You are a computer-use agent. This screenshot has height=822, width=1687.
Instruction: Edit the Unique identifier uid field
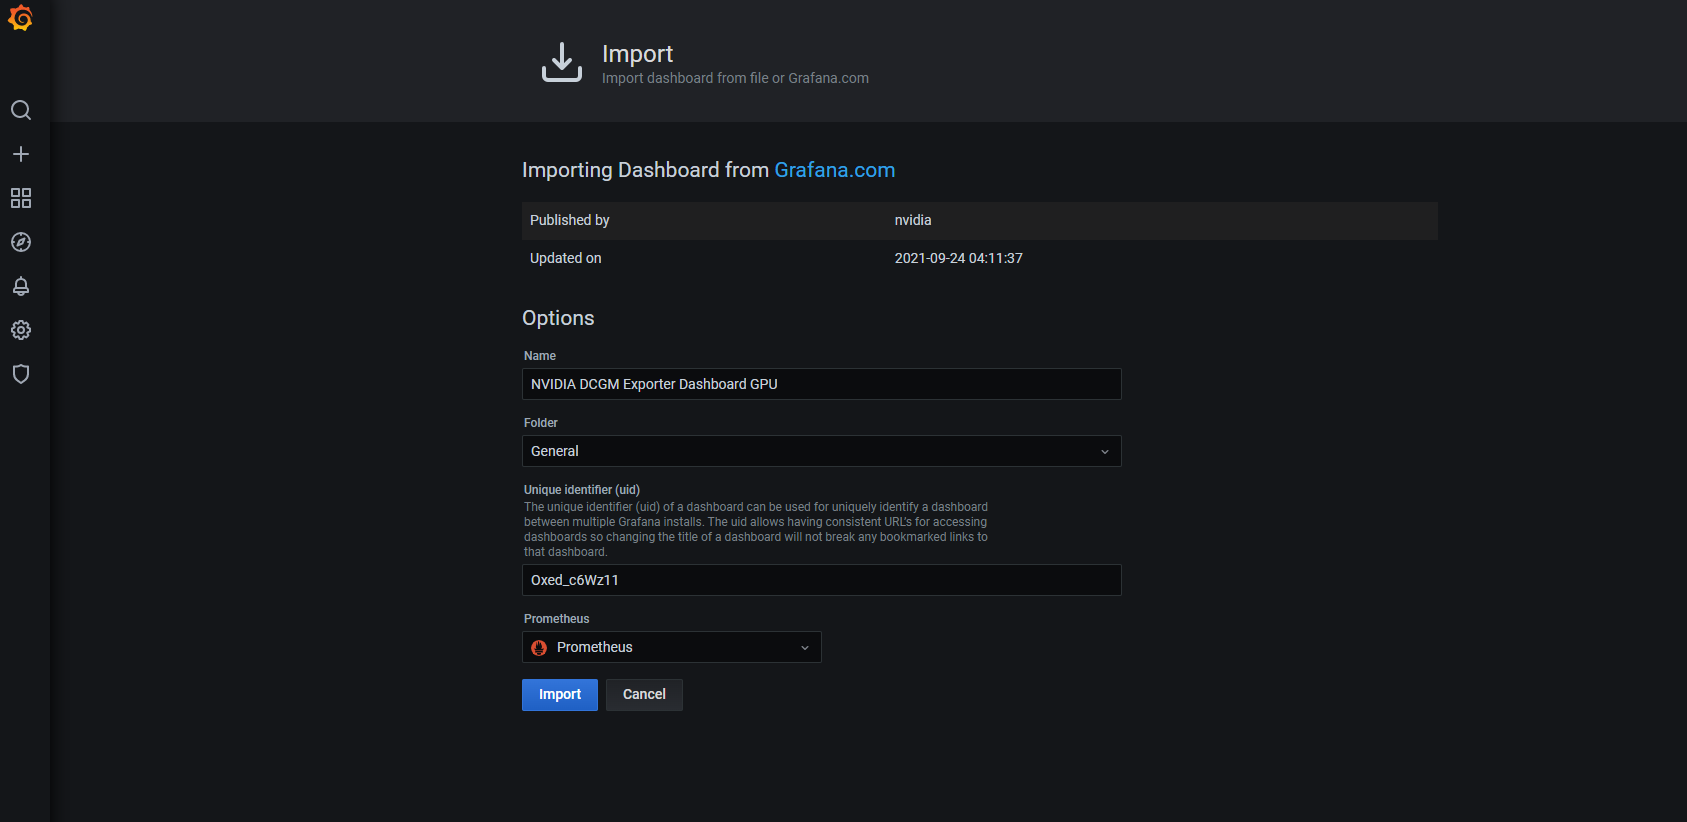[822, 580]
